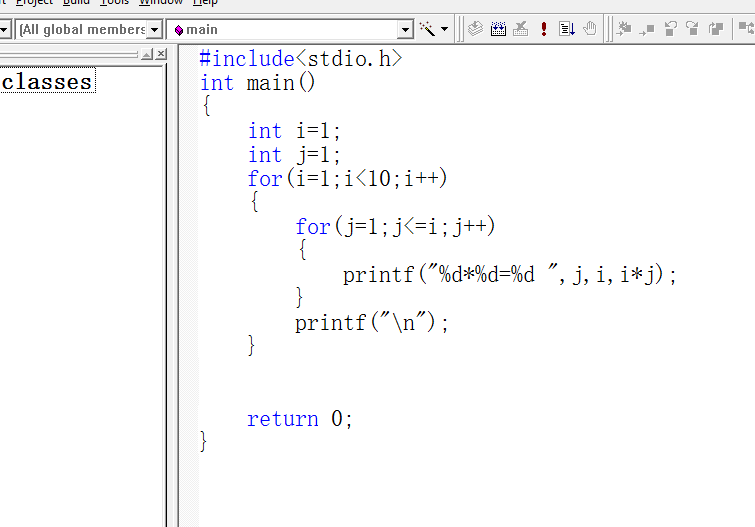Click the Compile toolbar icon
Viewport: 755px width, 527px height.
click(476, 29)
